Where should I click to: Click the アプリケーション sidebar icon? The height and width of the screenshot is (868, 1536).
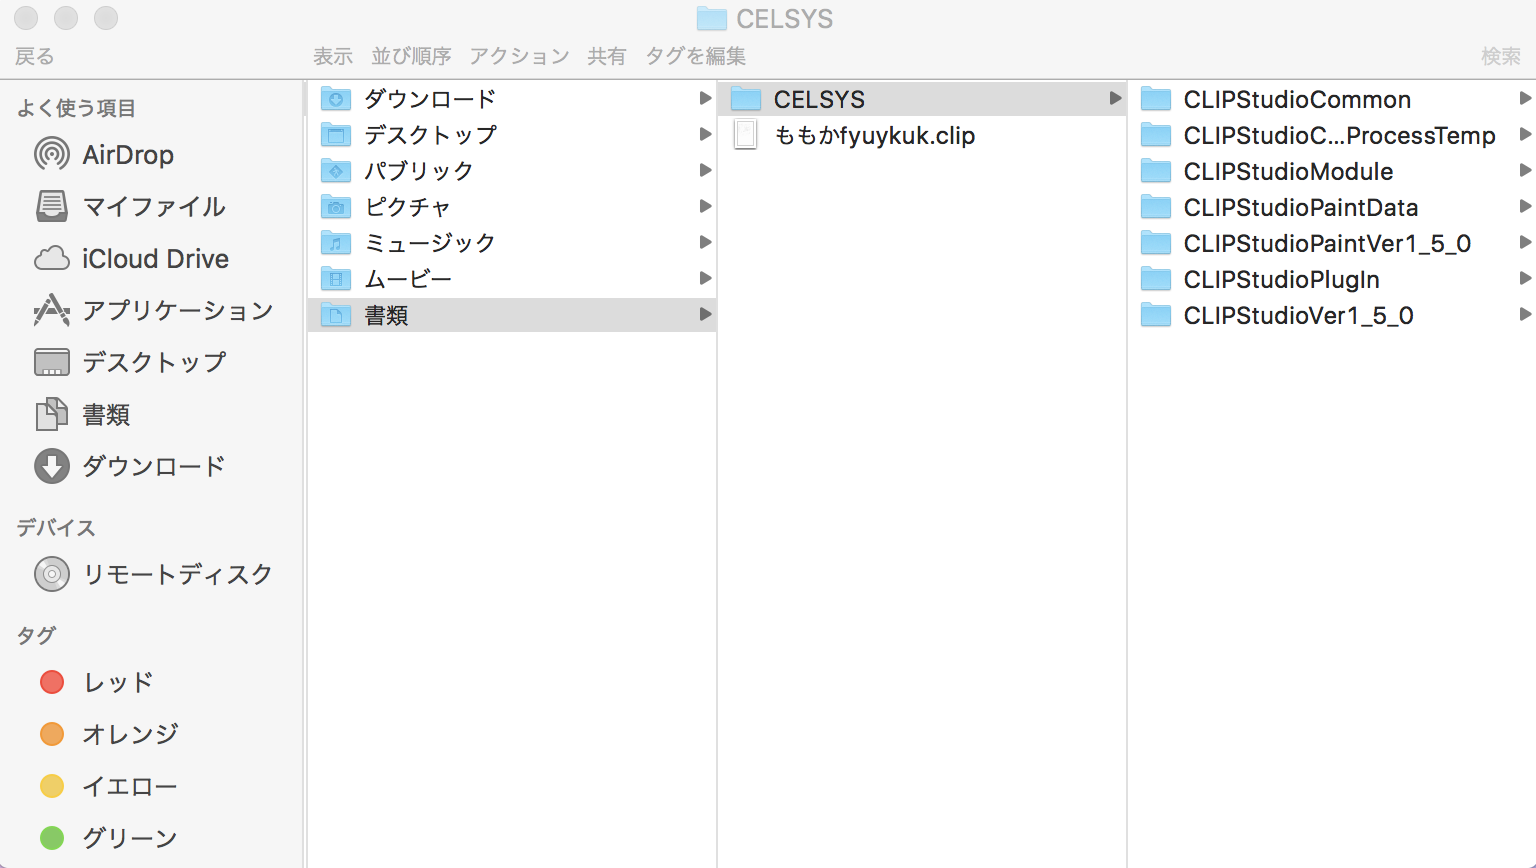pyautogui.click(x=52, y=310)
